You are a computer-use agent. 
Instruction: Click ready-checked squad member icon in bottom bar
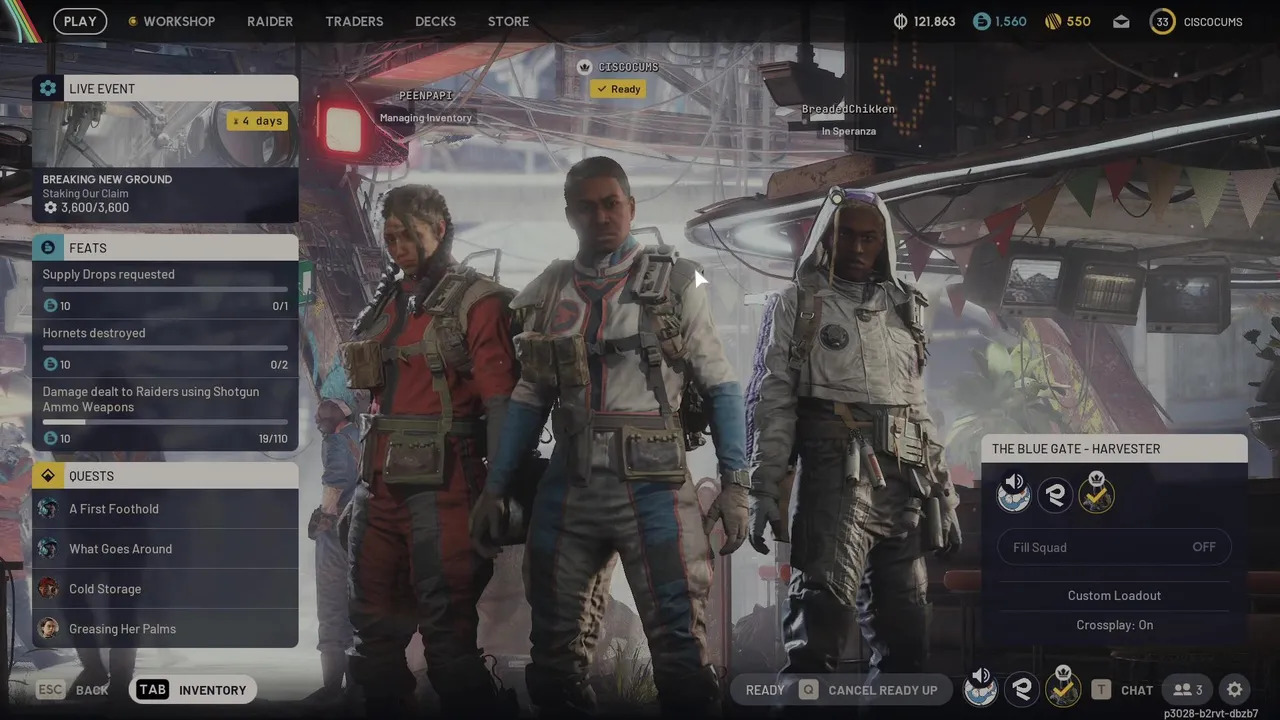[x=1062, y=687]
